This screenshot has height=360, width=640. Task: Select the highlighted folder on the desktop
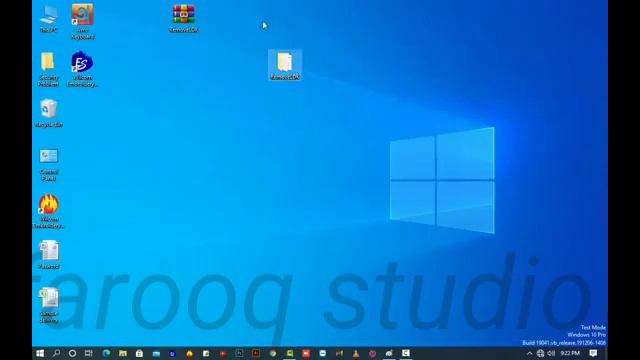[x=285, y=65]
